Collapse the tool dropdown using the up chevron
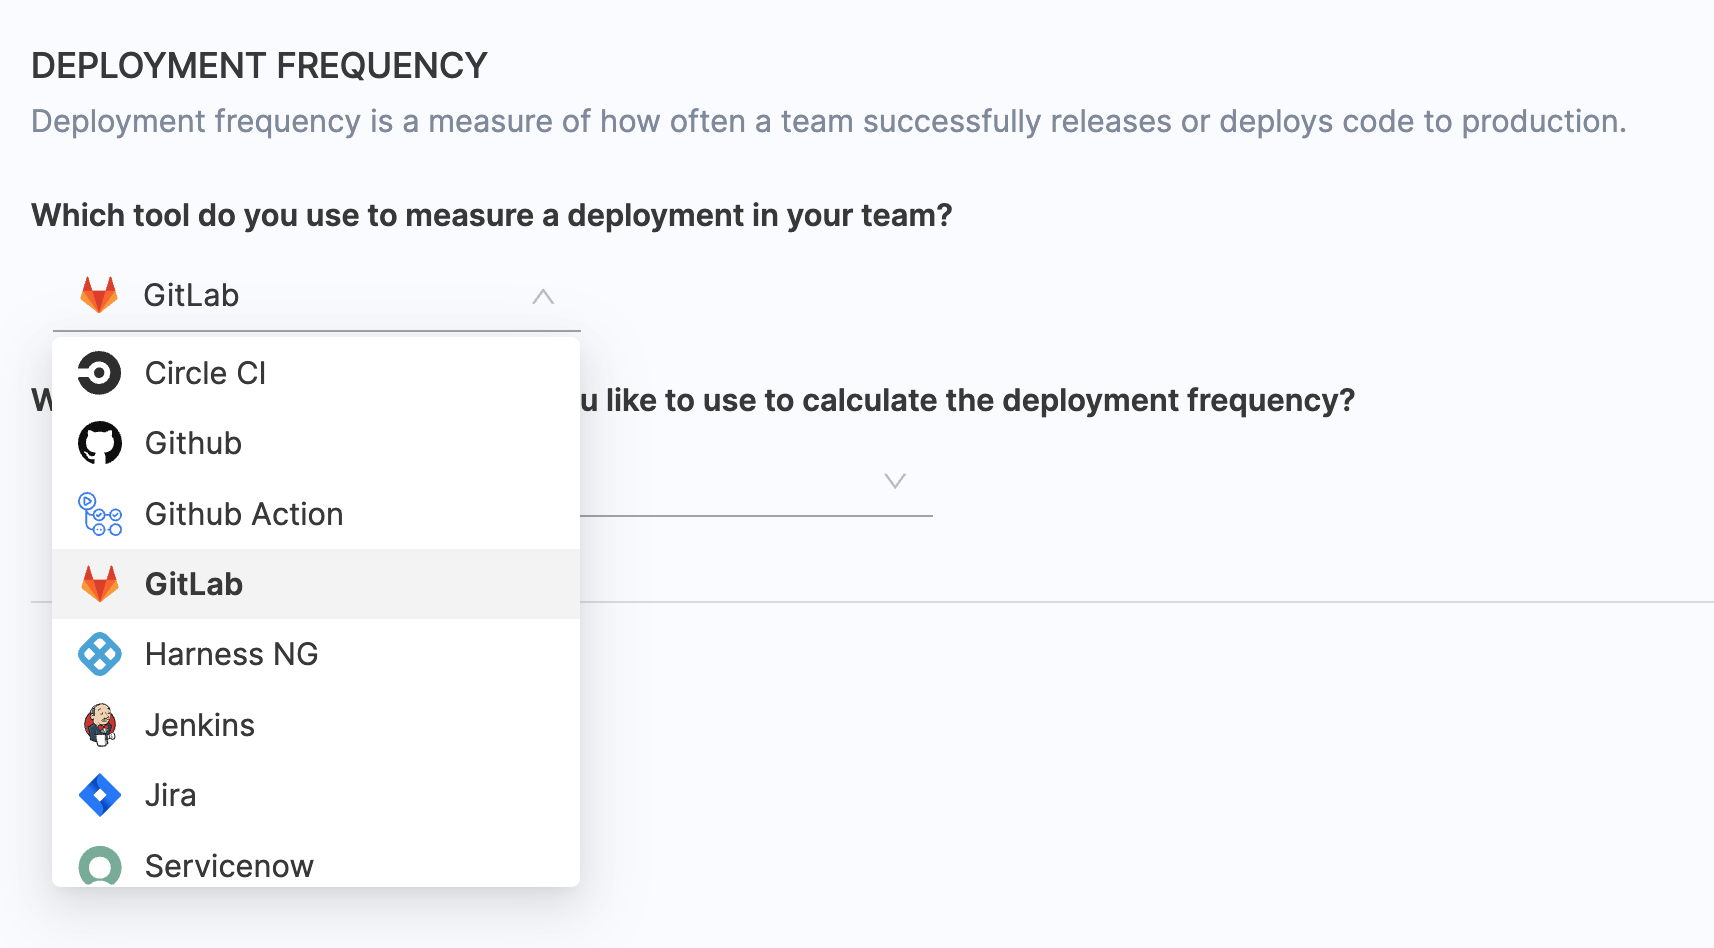This screenshot has height=948, width=1714. (x=543, y=297)
